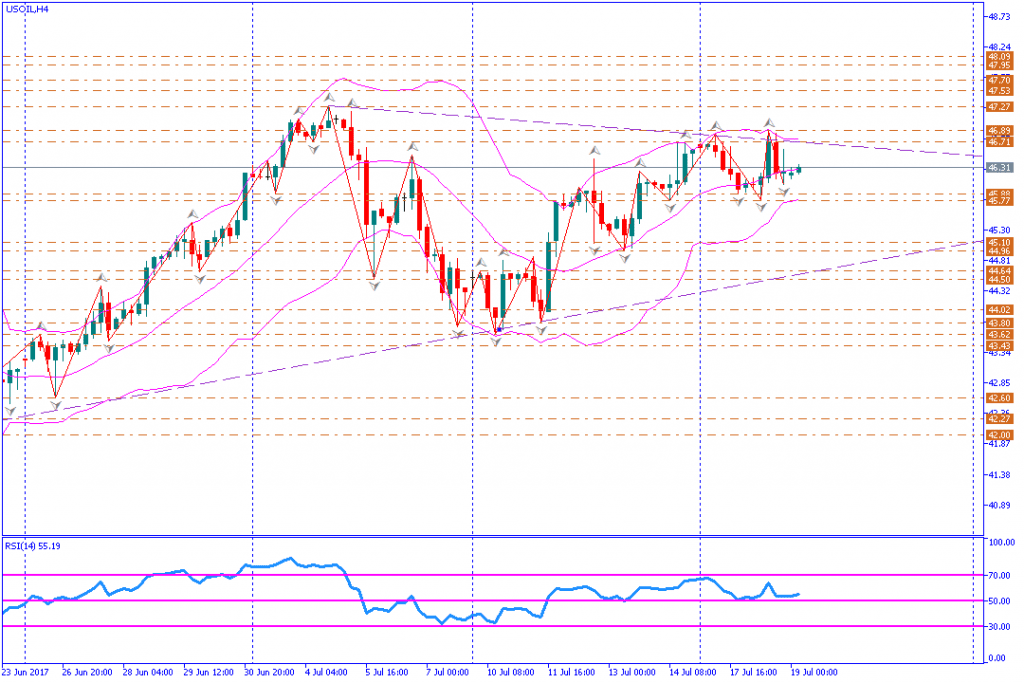Click the 42.00 price level label
1024x683 pixels.
coord(1000,436)
